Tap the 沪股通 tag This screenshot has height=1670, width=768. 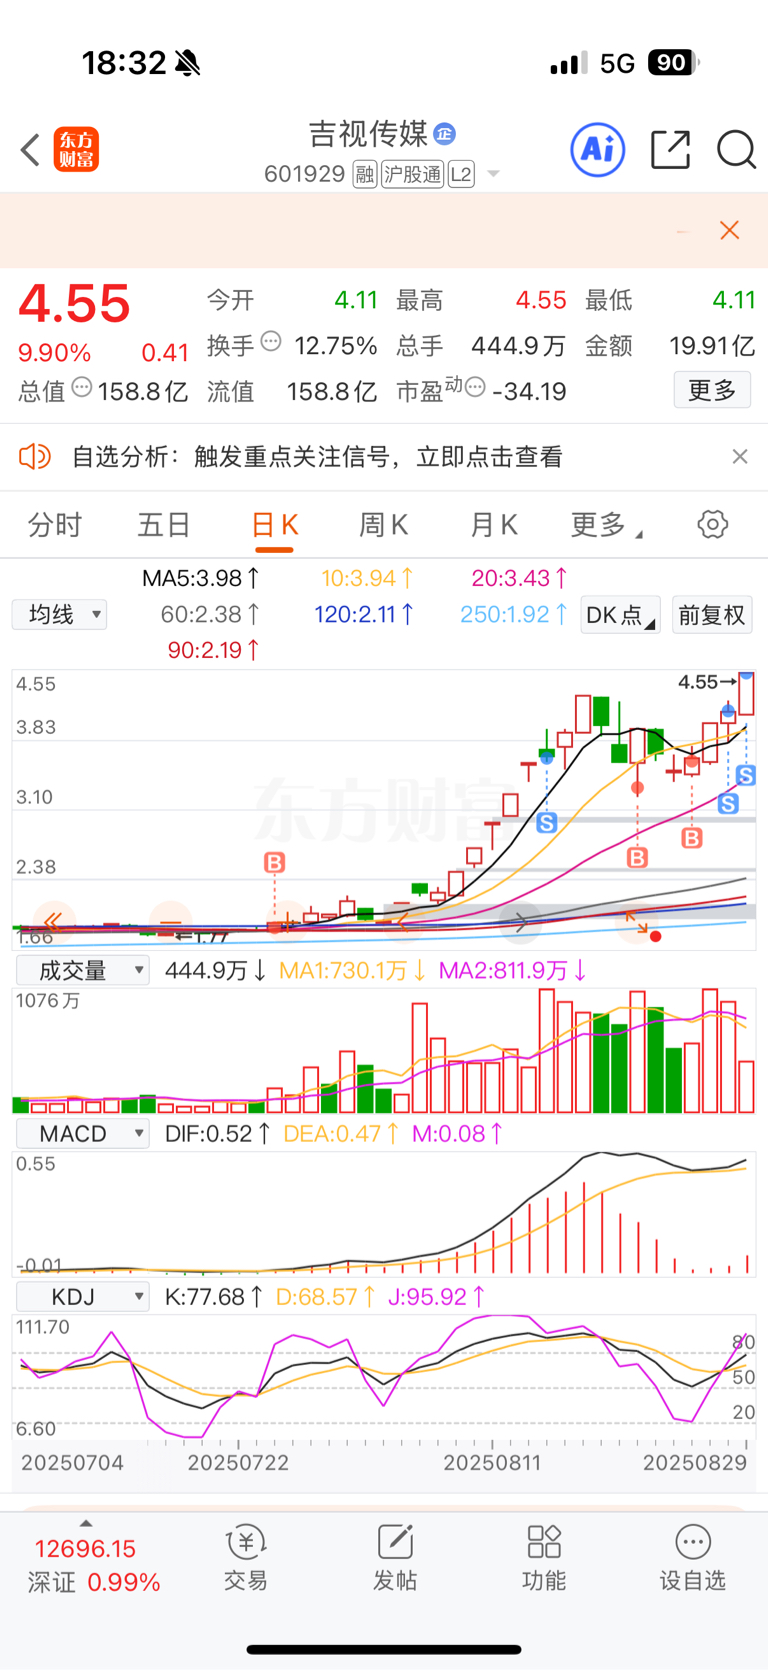pyautogui.click(x=412, y=175)
